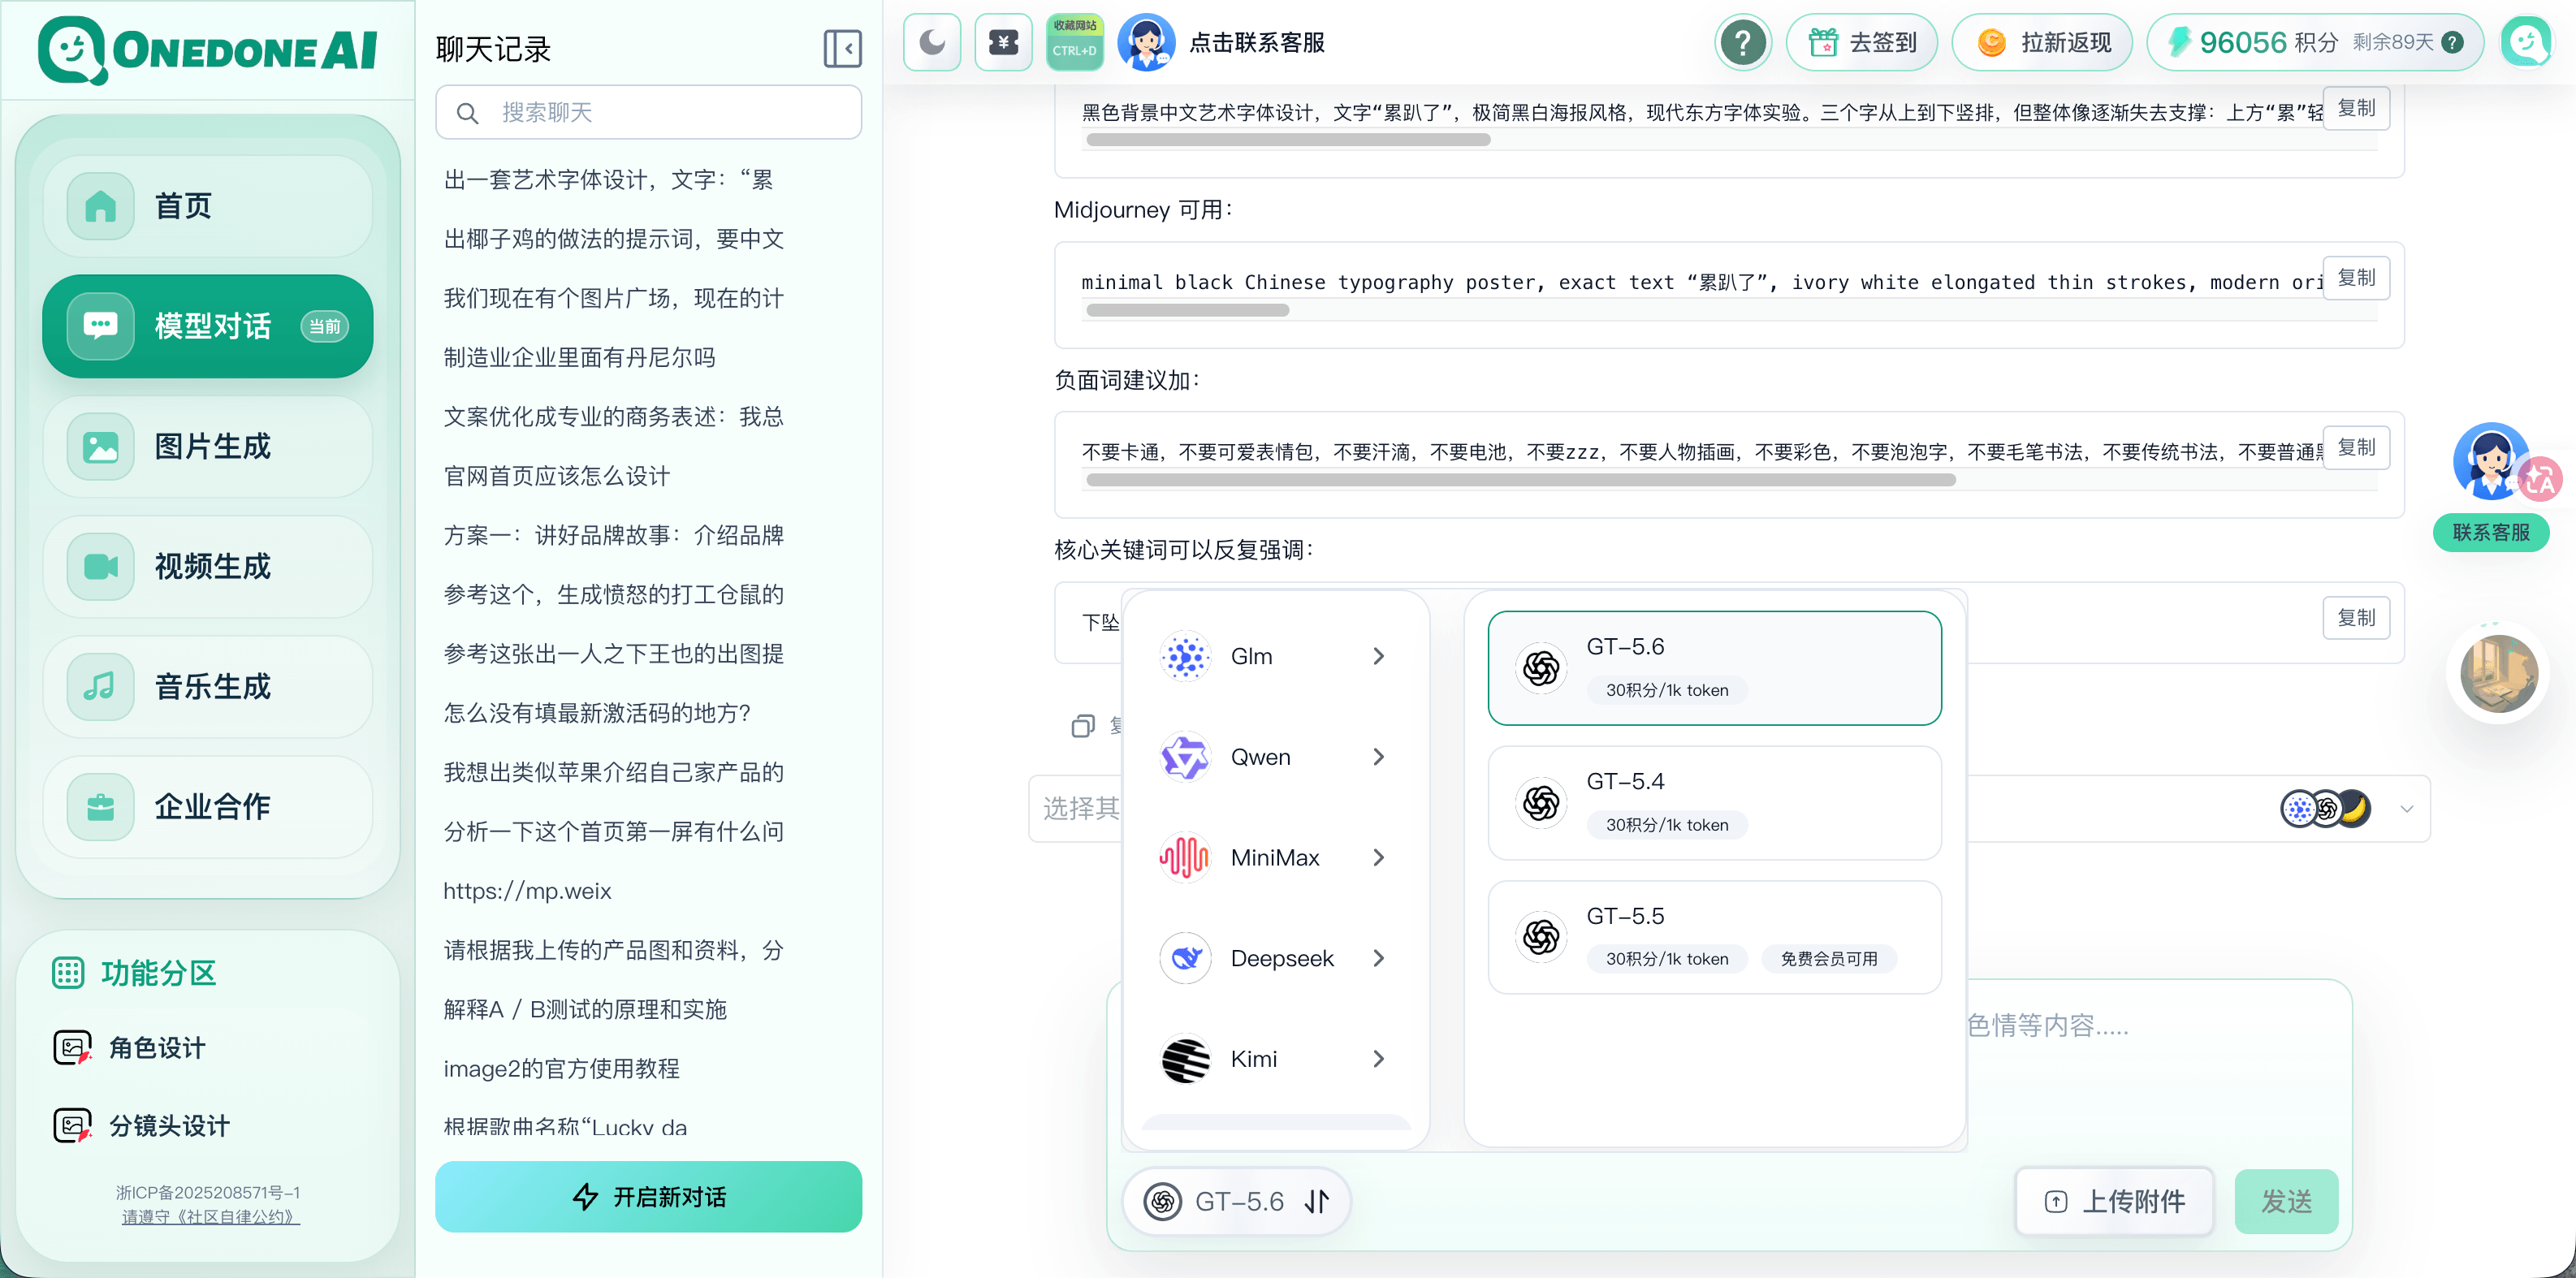
Task: Click the MiniMax provider logo icon
Action: tap(1185, 857)
